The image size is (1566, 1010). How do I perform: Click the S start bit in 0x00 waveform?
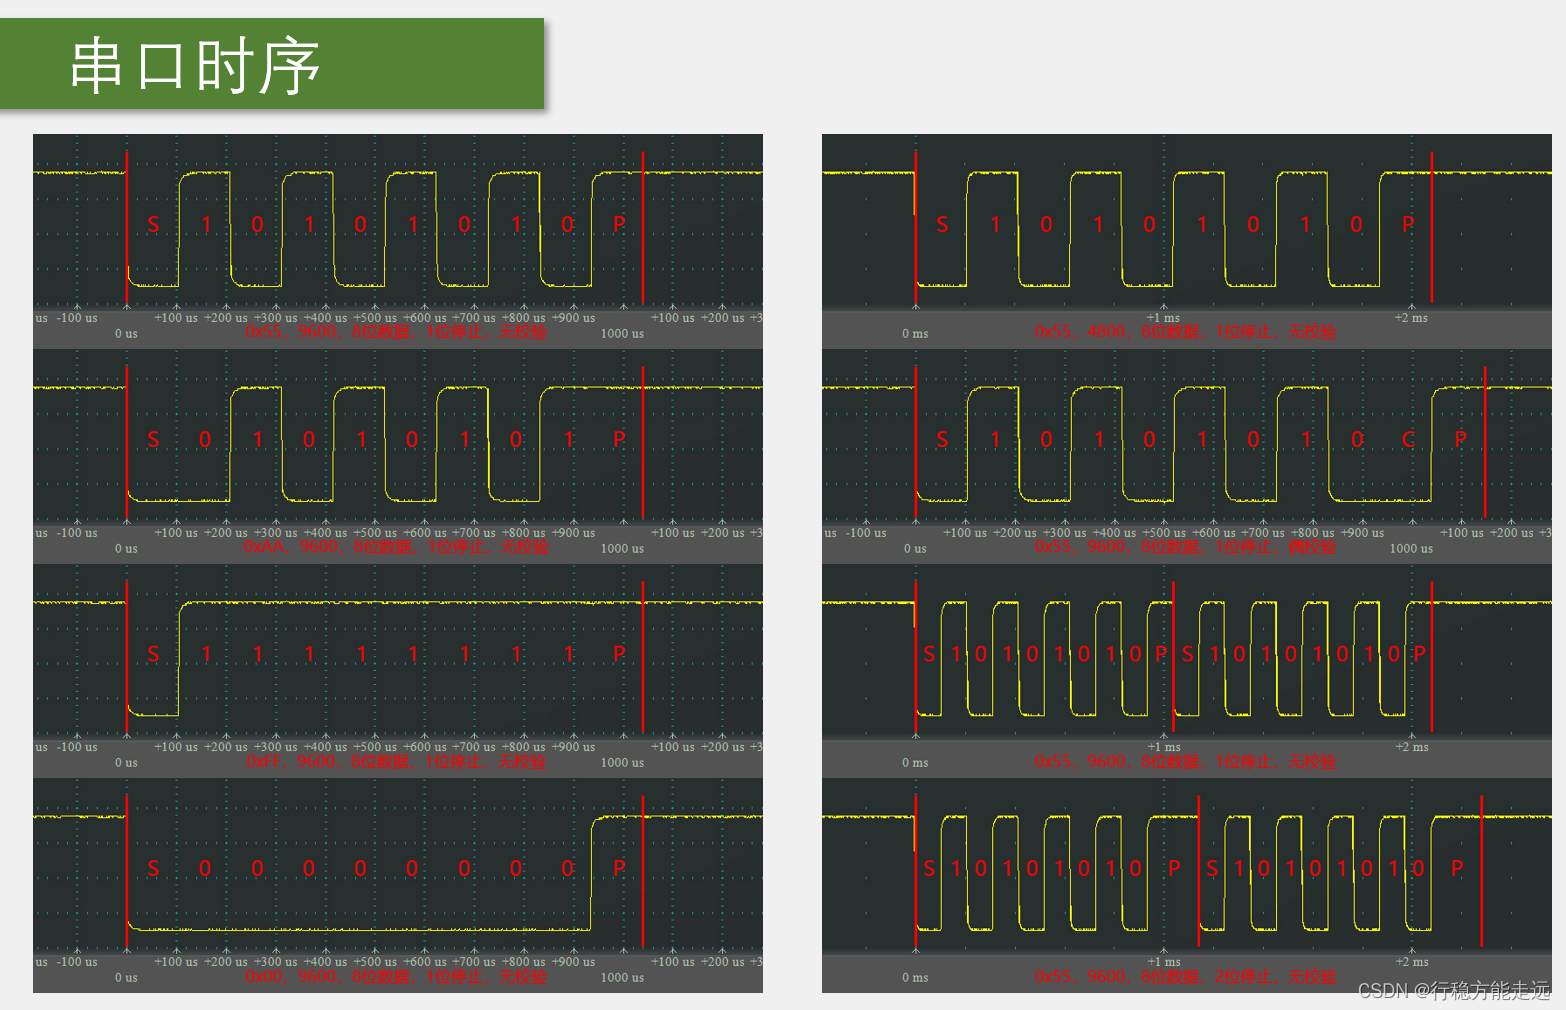pyautogui.click(x=153, y=869)
